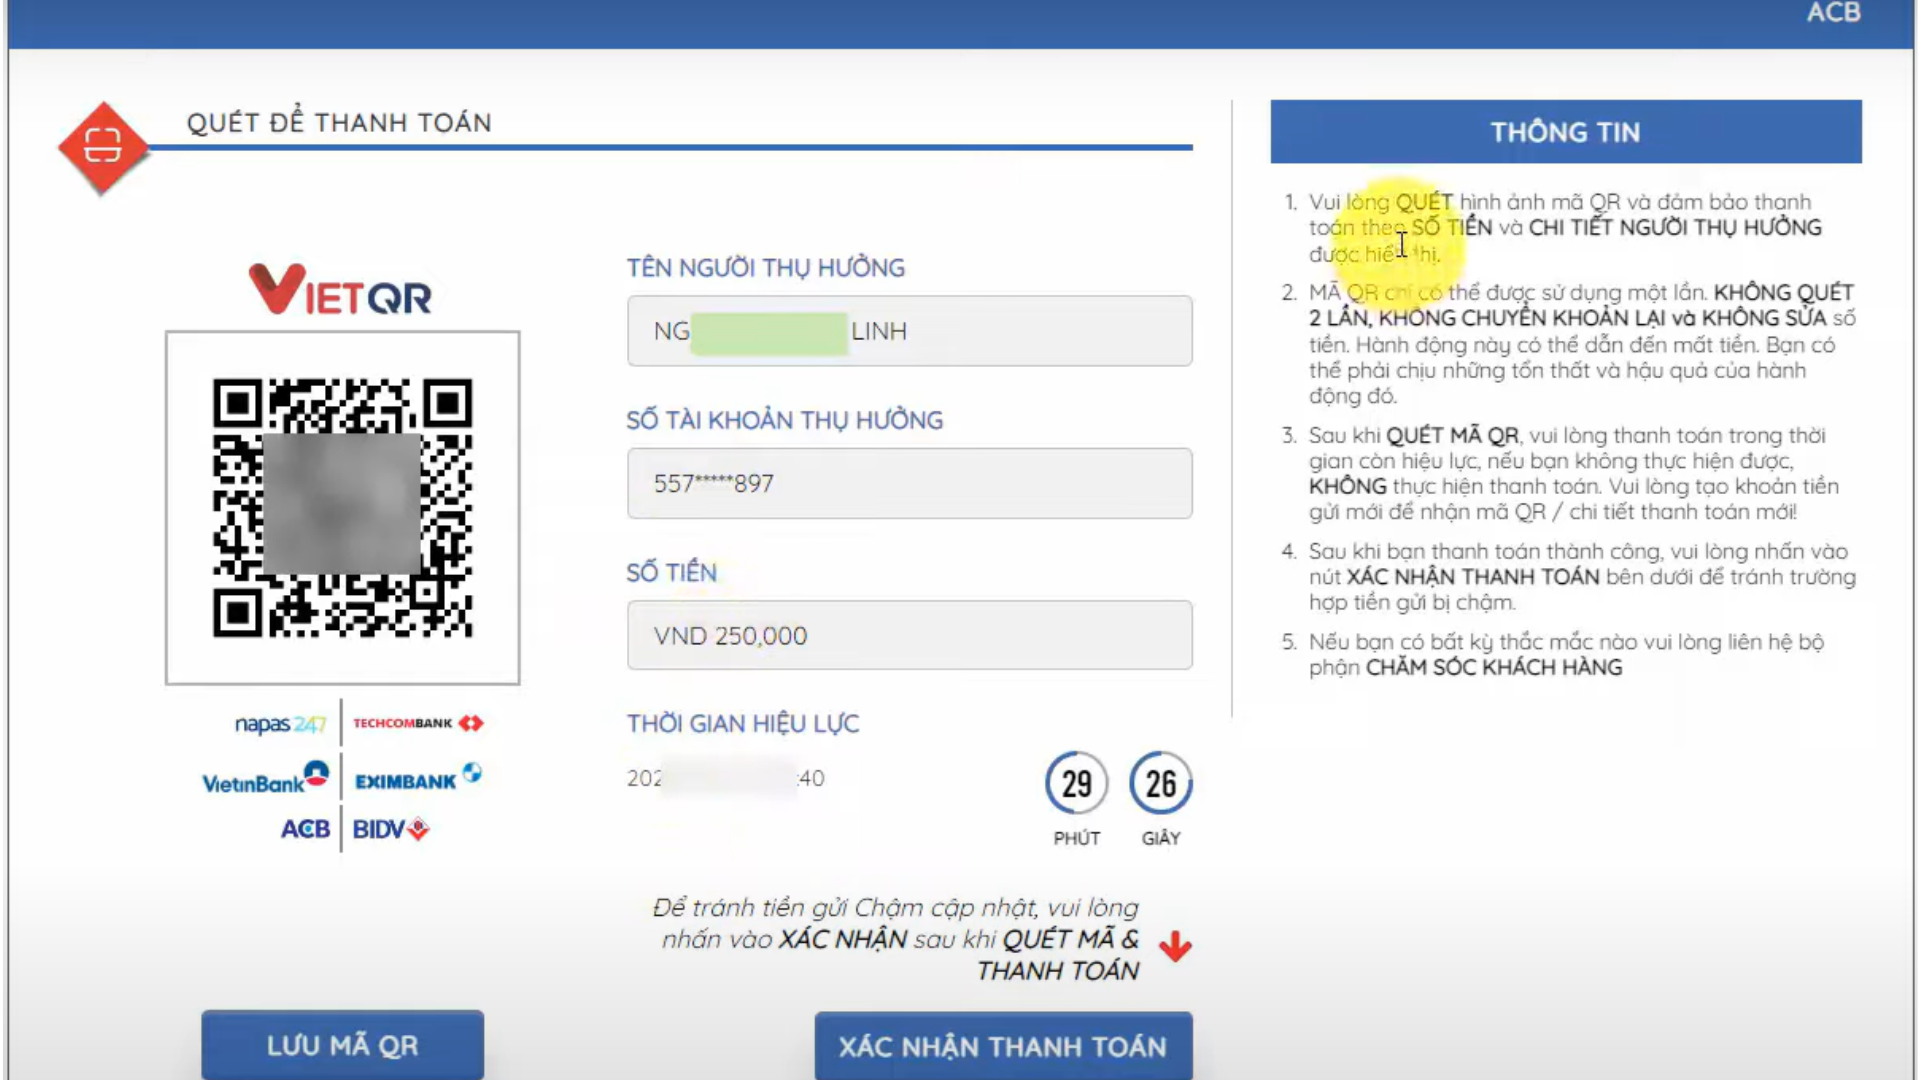The height and width of the screenshot is (1080, 1920).
Task: Click the amount field VND 250,000
Action: coord(909,635)
